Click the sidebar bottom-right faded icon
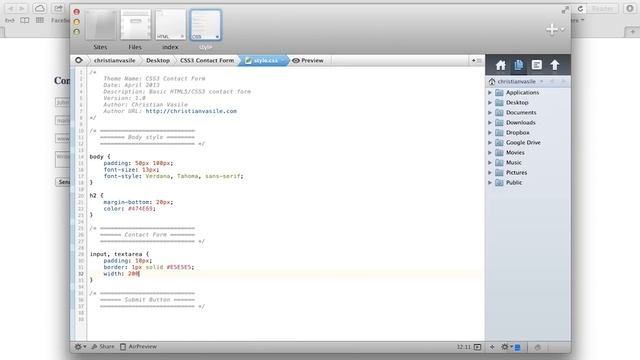 [538, 347]
